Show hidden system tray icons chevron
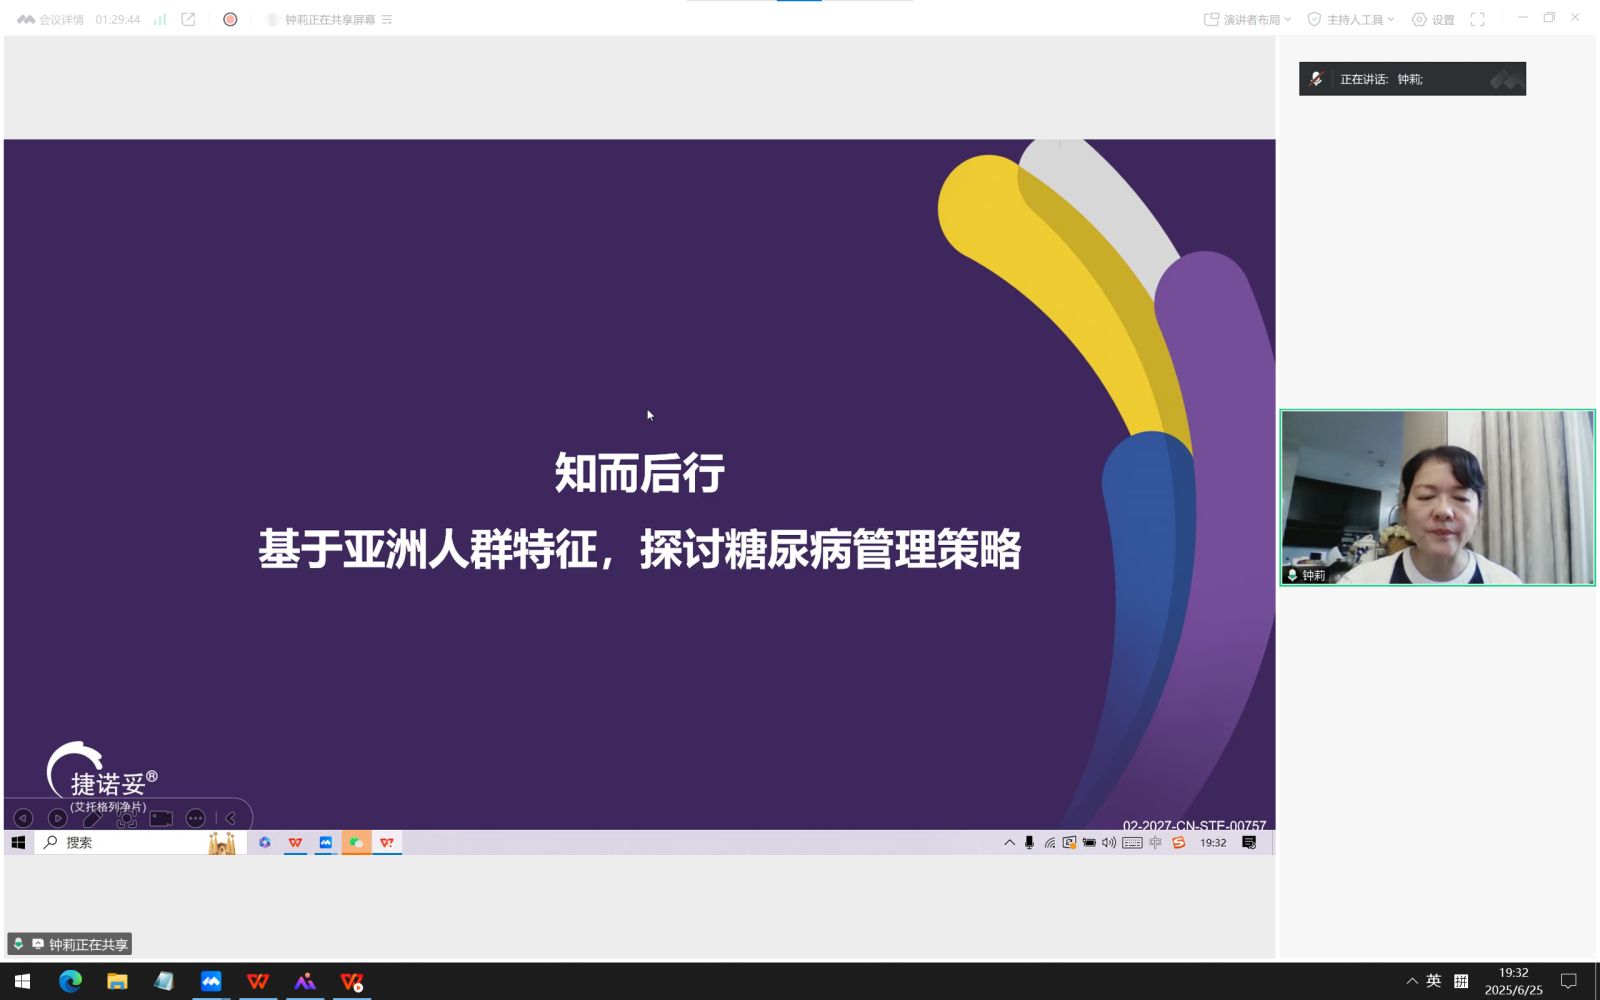 pyautogui.click(x=1411, y=981)
